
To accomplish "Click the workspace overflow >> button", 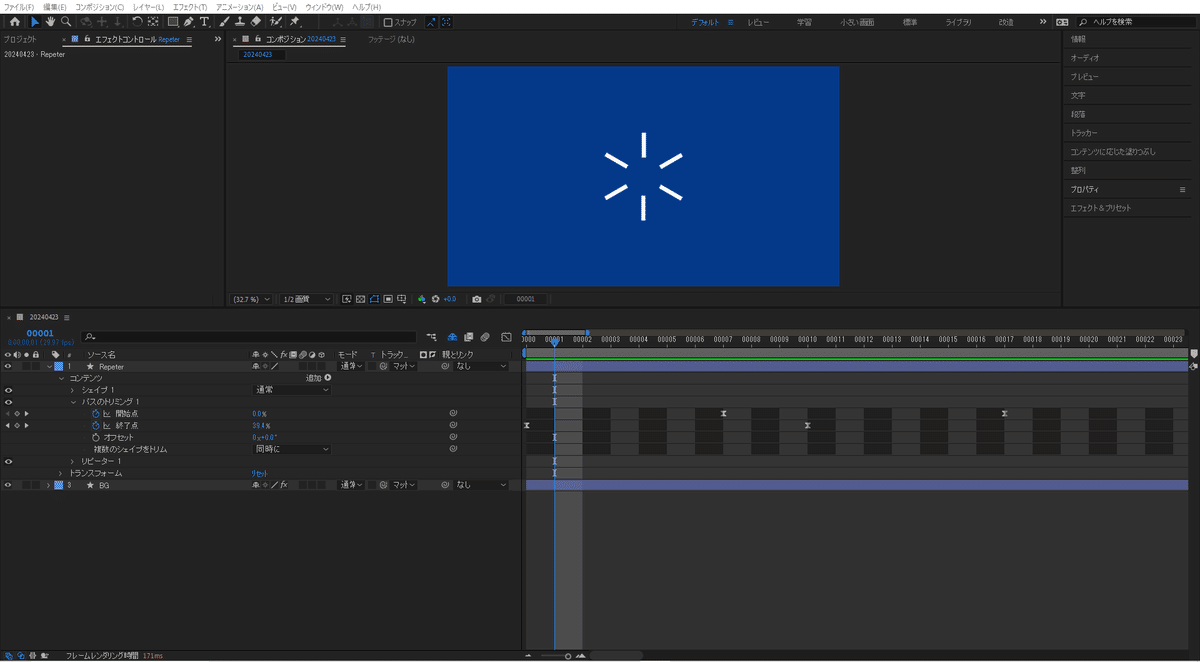I will (1043, 22).
